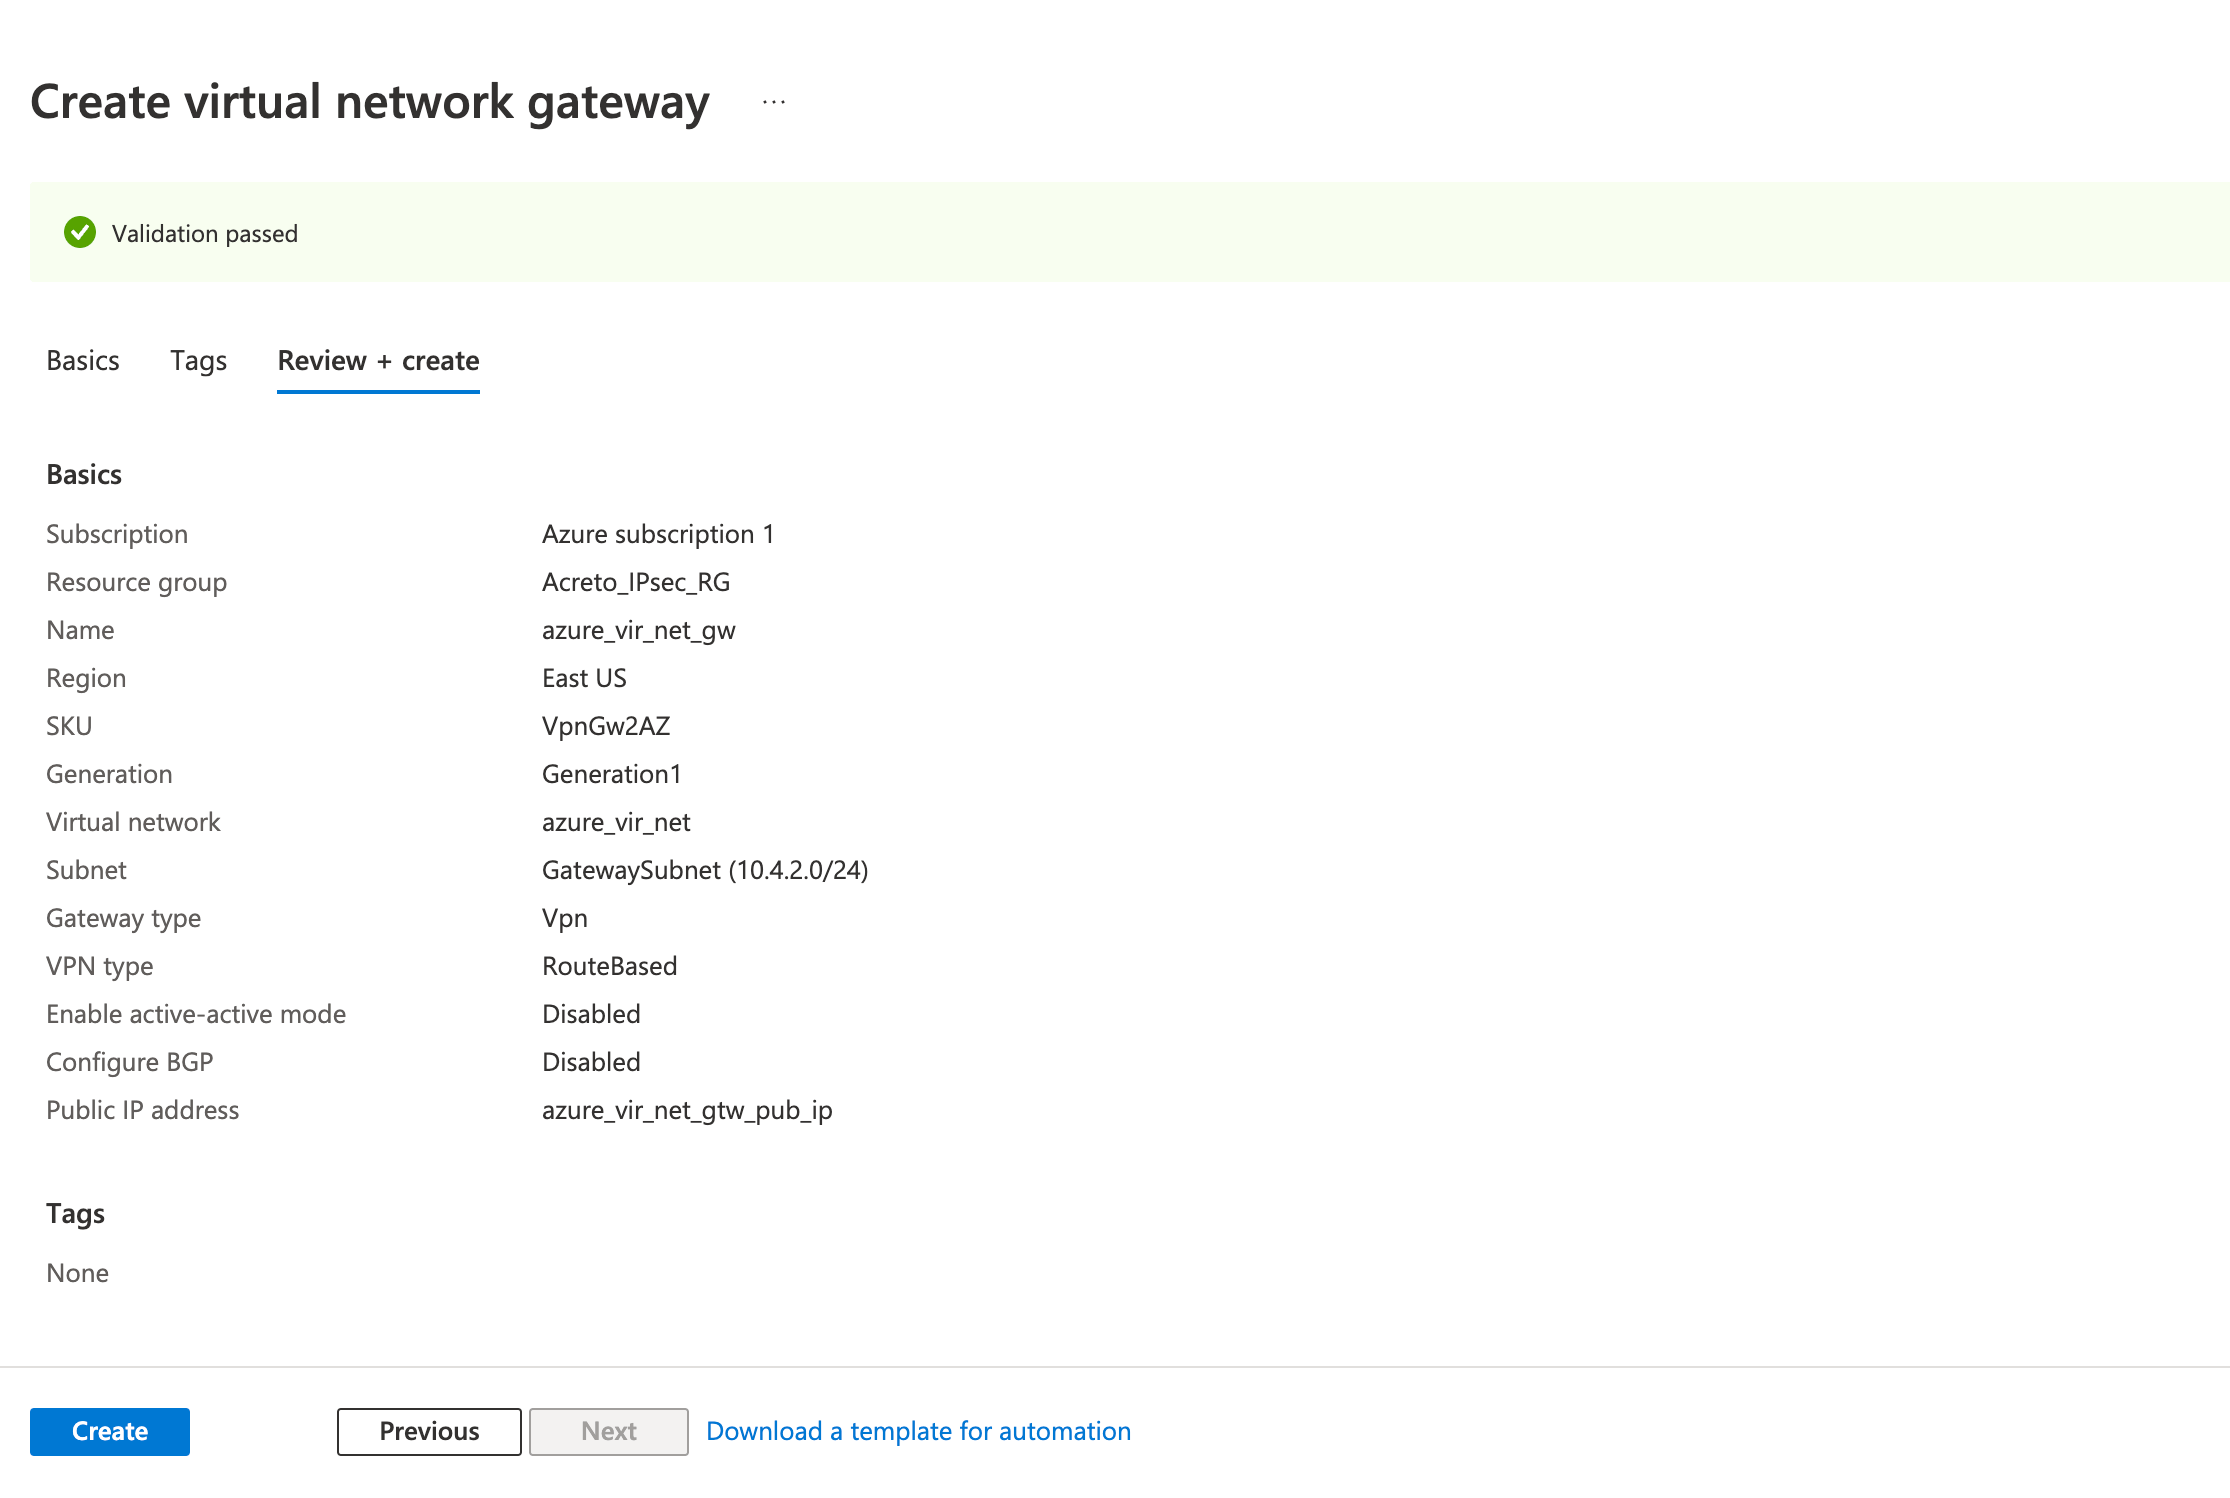Click the Virtual network field label
The height and width of the screenshot is (1498, 2230).
[x=133, y=822]
